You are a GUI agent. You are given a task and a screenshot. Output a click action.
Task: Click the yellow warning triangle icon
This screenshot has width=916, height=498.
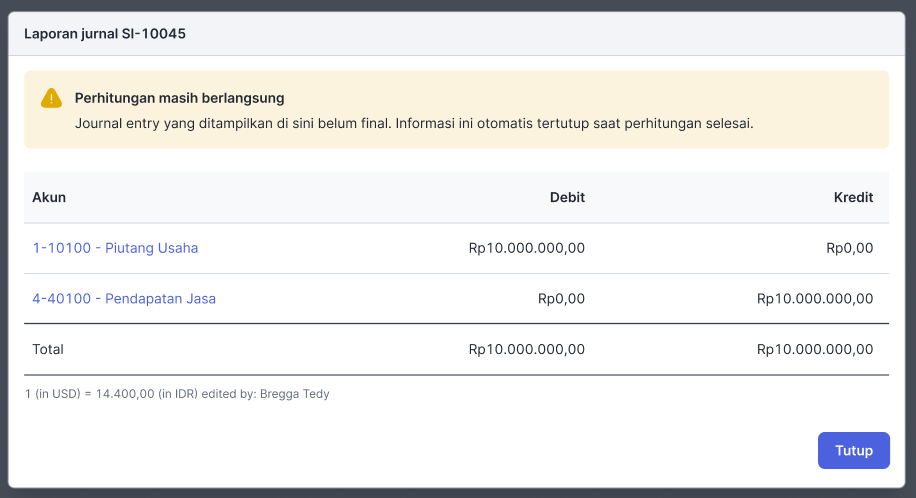click(51, 98)
